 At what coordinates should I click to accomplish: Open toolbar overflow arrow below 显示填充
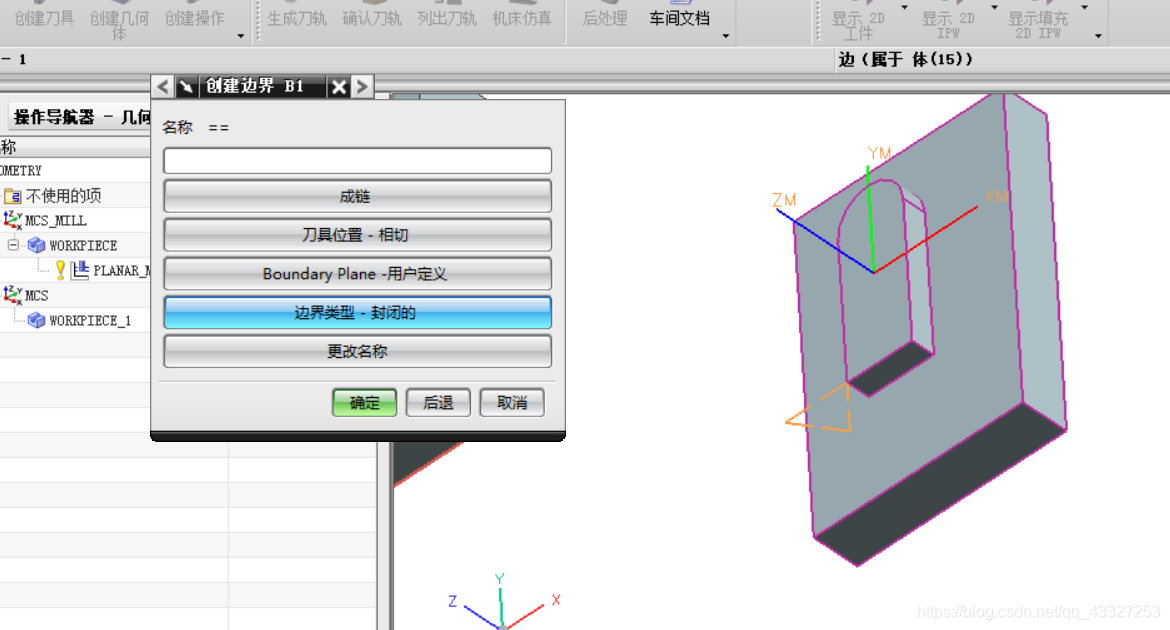(1098, 36)
